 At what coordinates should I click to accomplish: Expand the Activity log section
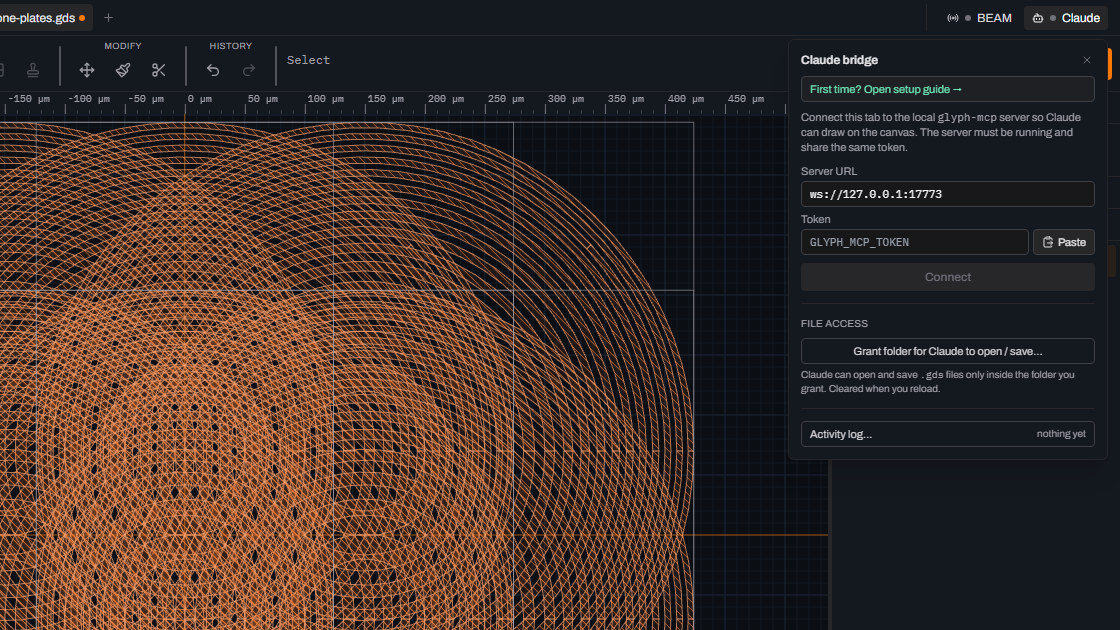tap(947, 434)
